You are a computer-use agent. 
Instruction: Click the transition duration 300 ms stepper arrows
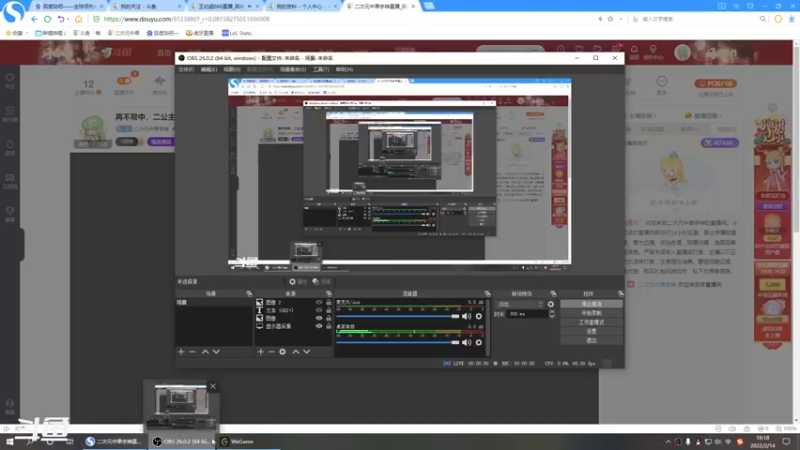click(x=552, y=314)
